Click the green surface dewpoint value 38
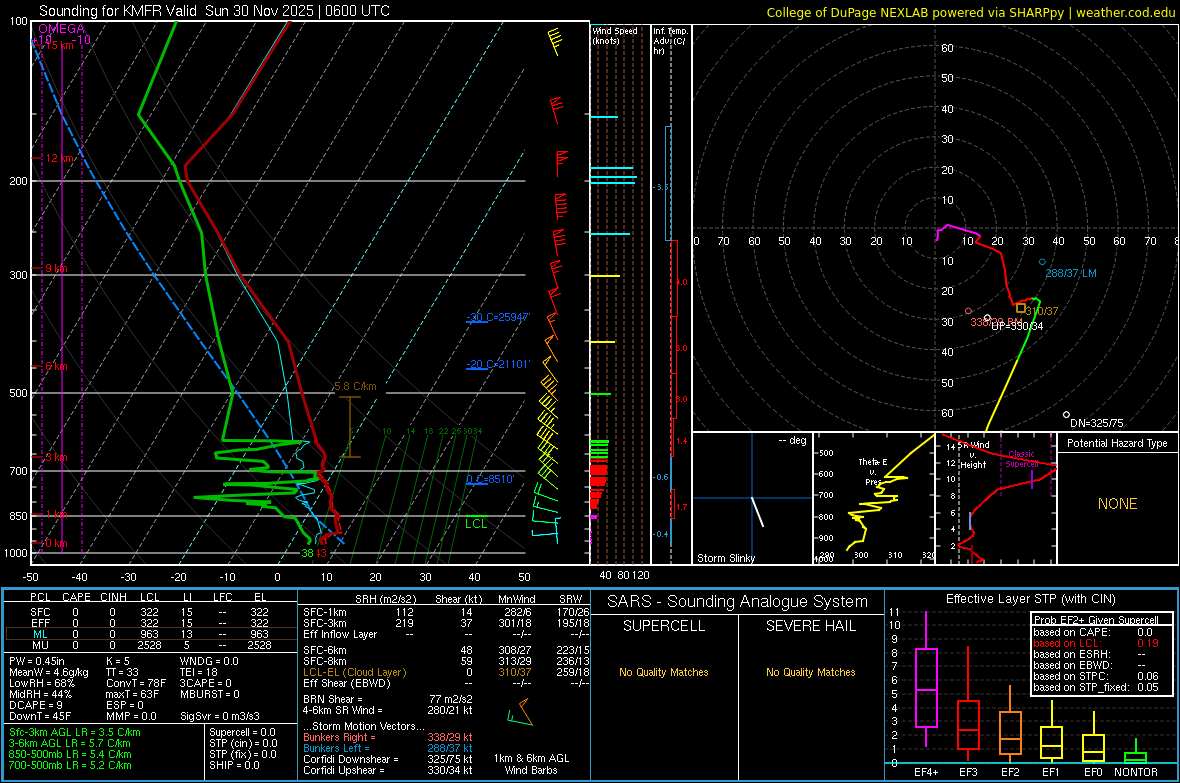 point(307,553)
